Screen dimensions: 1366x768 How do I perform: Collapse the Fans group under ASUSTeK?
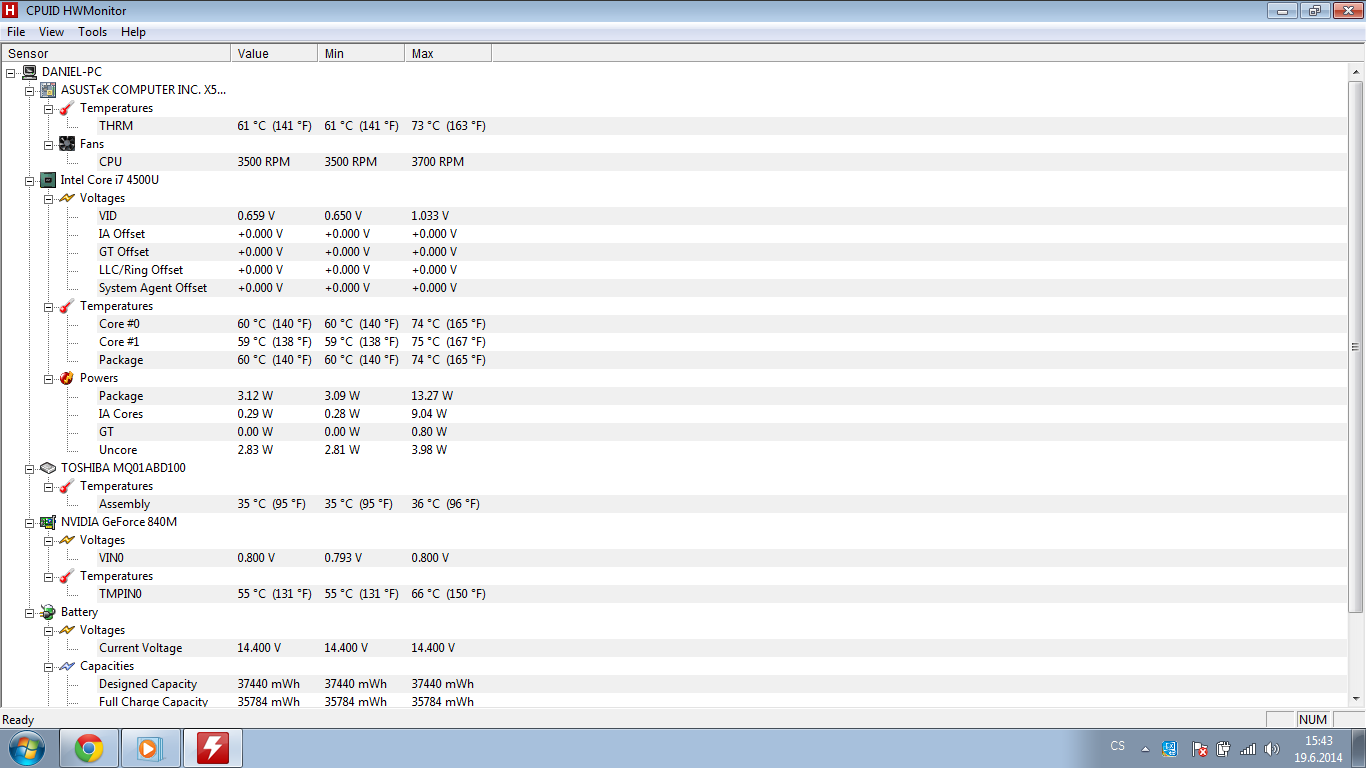pos(48,144)
